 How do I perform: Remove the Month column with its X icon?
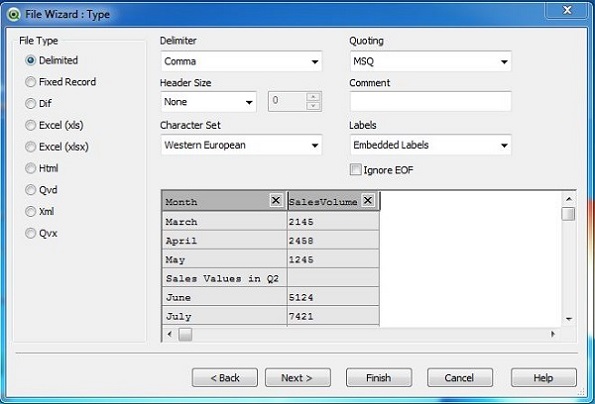tap(276, 200)
